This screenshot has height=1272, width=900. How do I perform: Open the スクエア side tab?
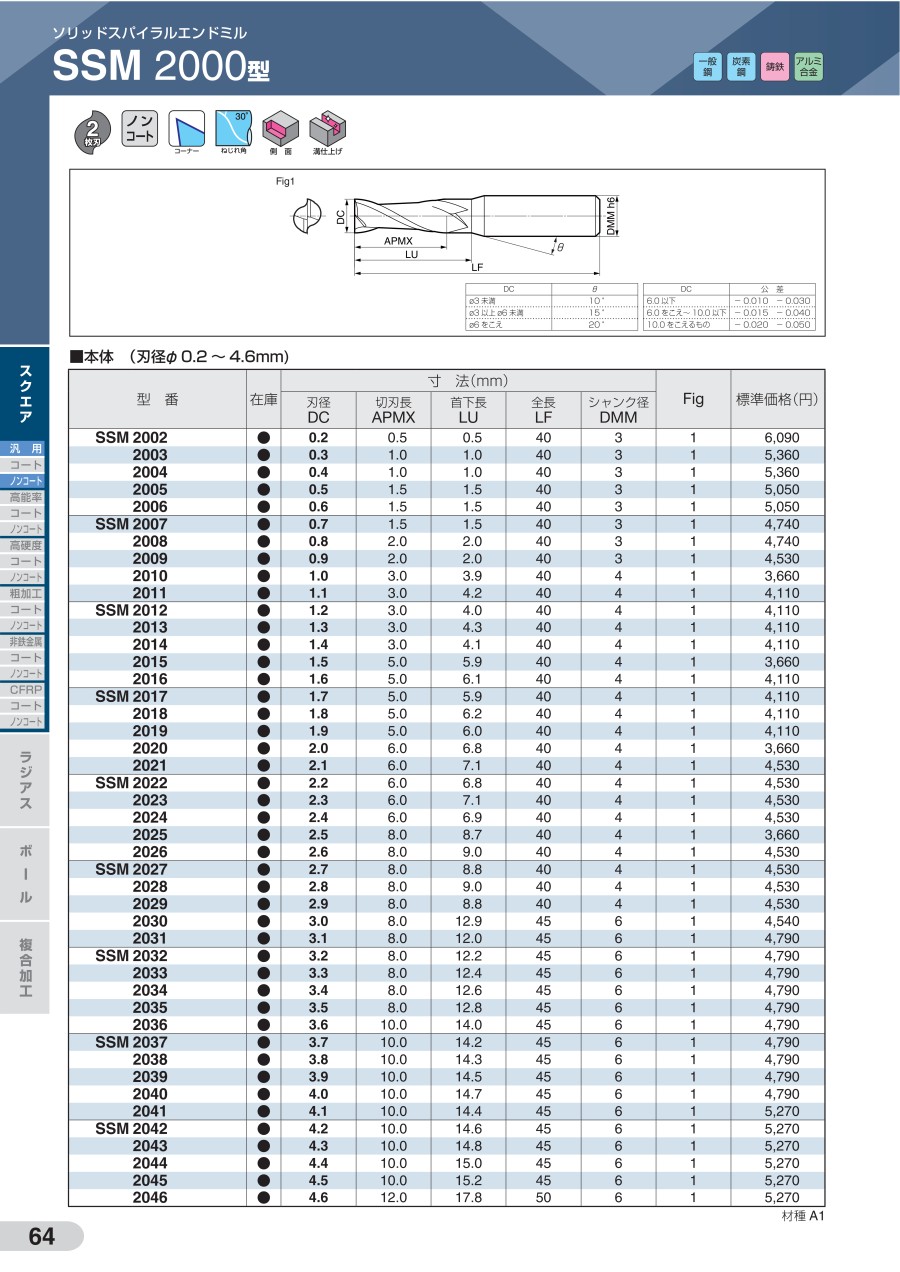tap(24, 393)
